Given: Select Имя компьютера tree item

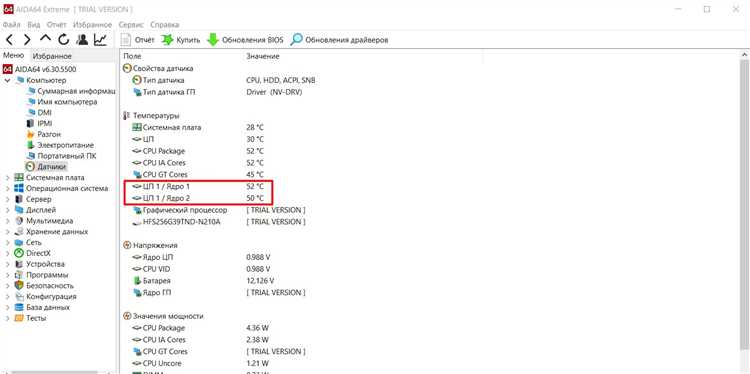Looking at the screenshot, I should coord(61,102).
